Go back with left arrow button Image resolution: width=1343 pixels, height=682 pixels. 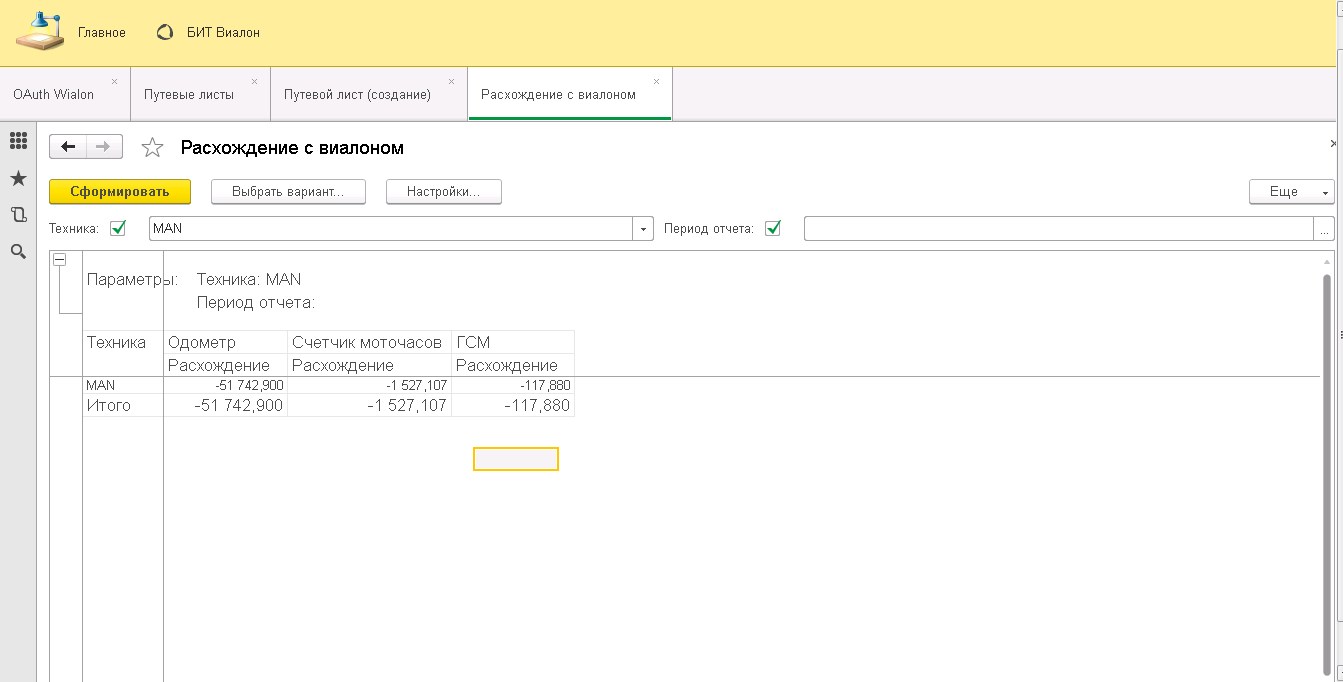point(68,147)
